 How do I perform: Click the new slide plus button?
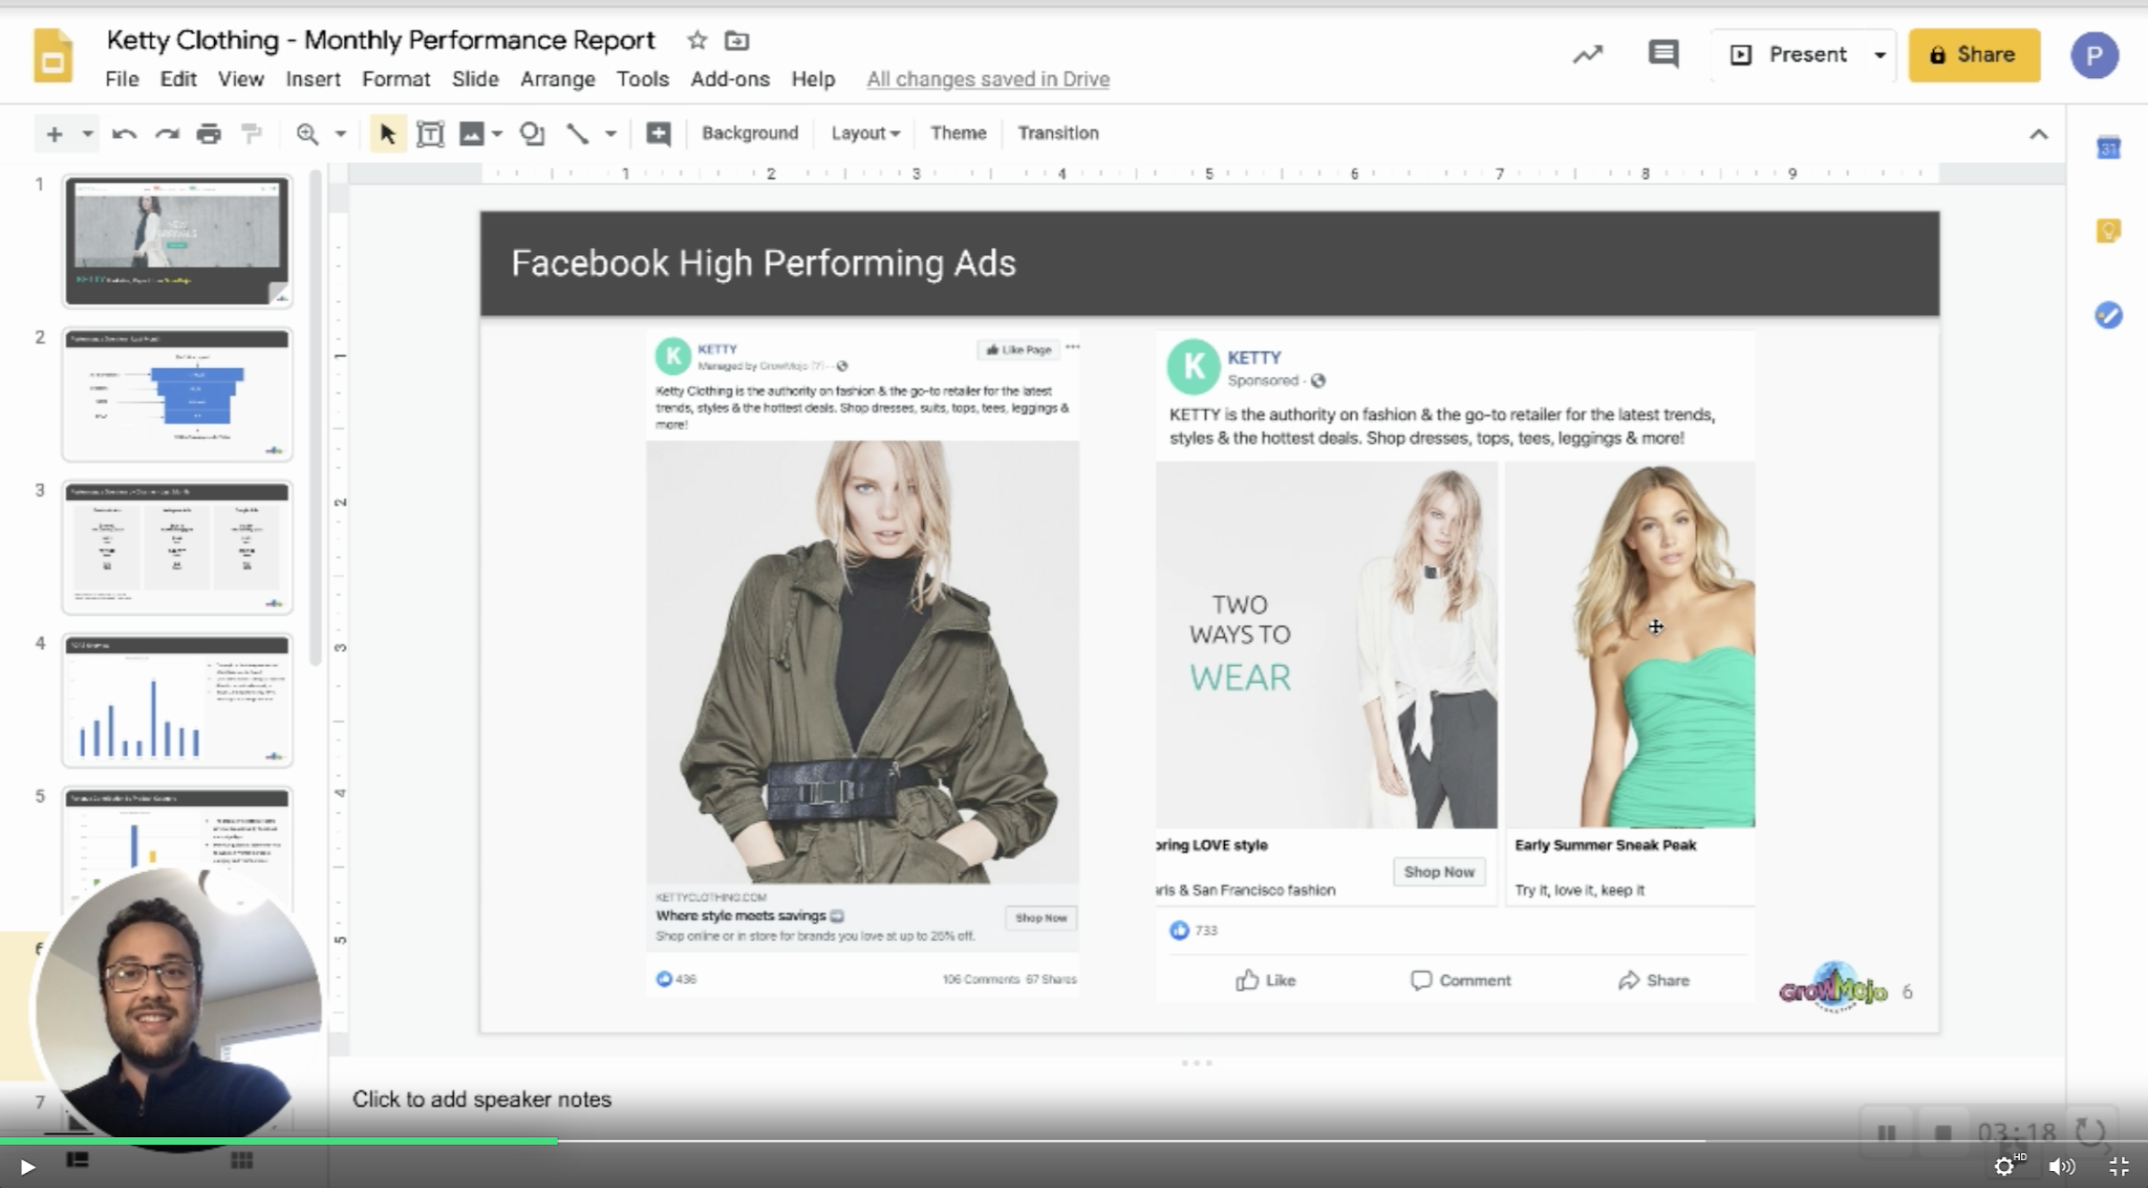[55, 134]
